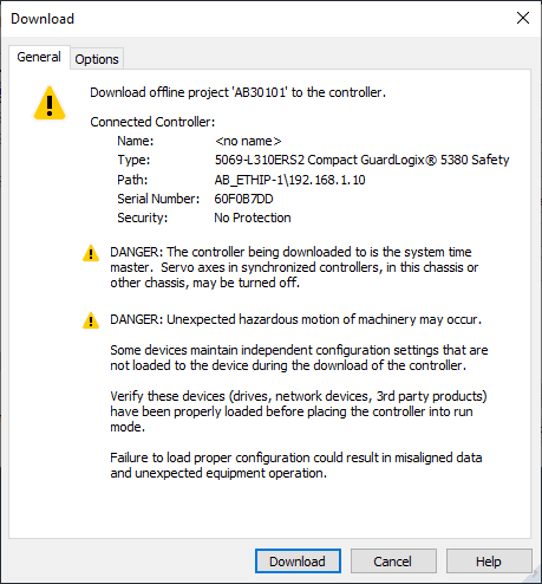542x584 pixels.
Task: Cancel the download dialog
Action: 393,561
